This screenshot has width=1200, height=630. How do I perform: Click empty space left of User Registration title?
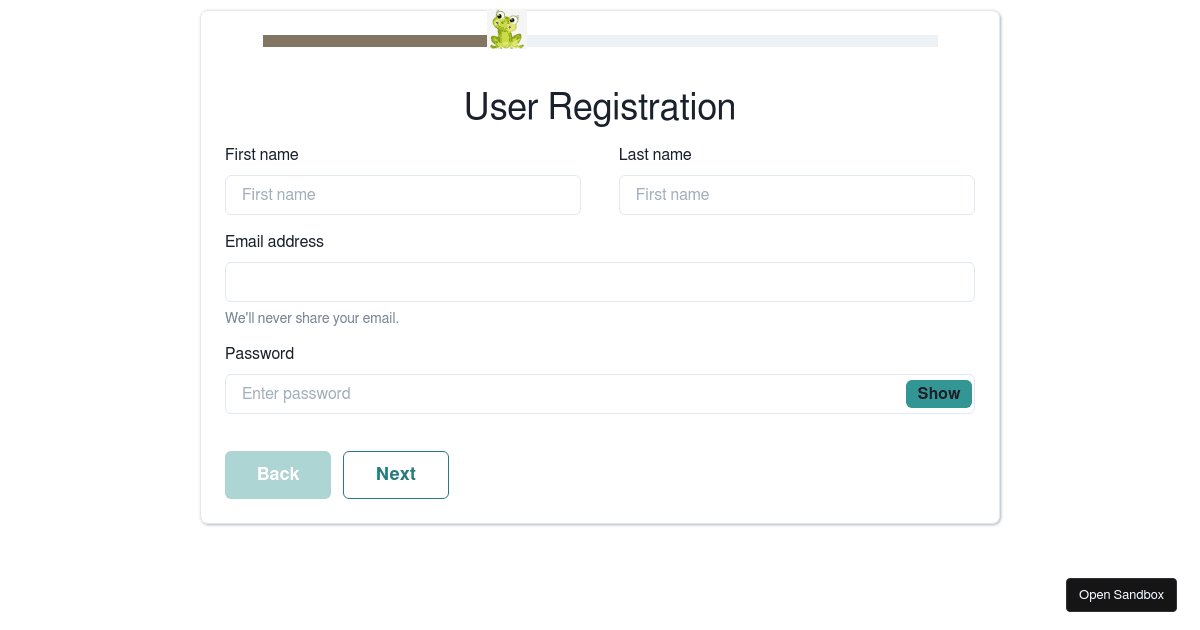click(x=330, y=107)
